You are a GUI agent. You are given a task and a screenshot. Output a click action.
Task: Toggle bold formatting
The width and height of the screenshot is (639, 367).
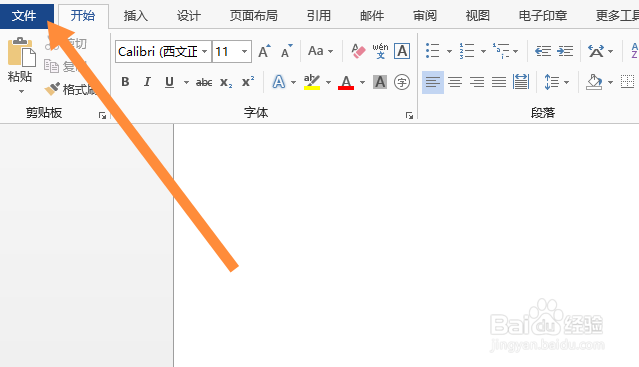click(125, 82)
